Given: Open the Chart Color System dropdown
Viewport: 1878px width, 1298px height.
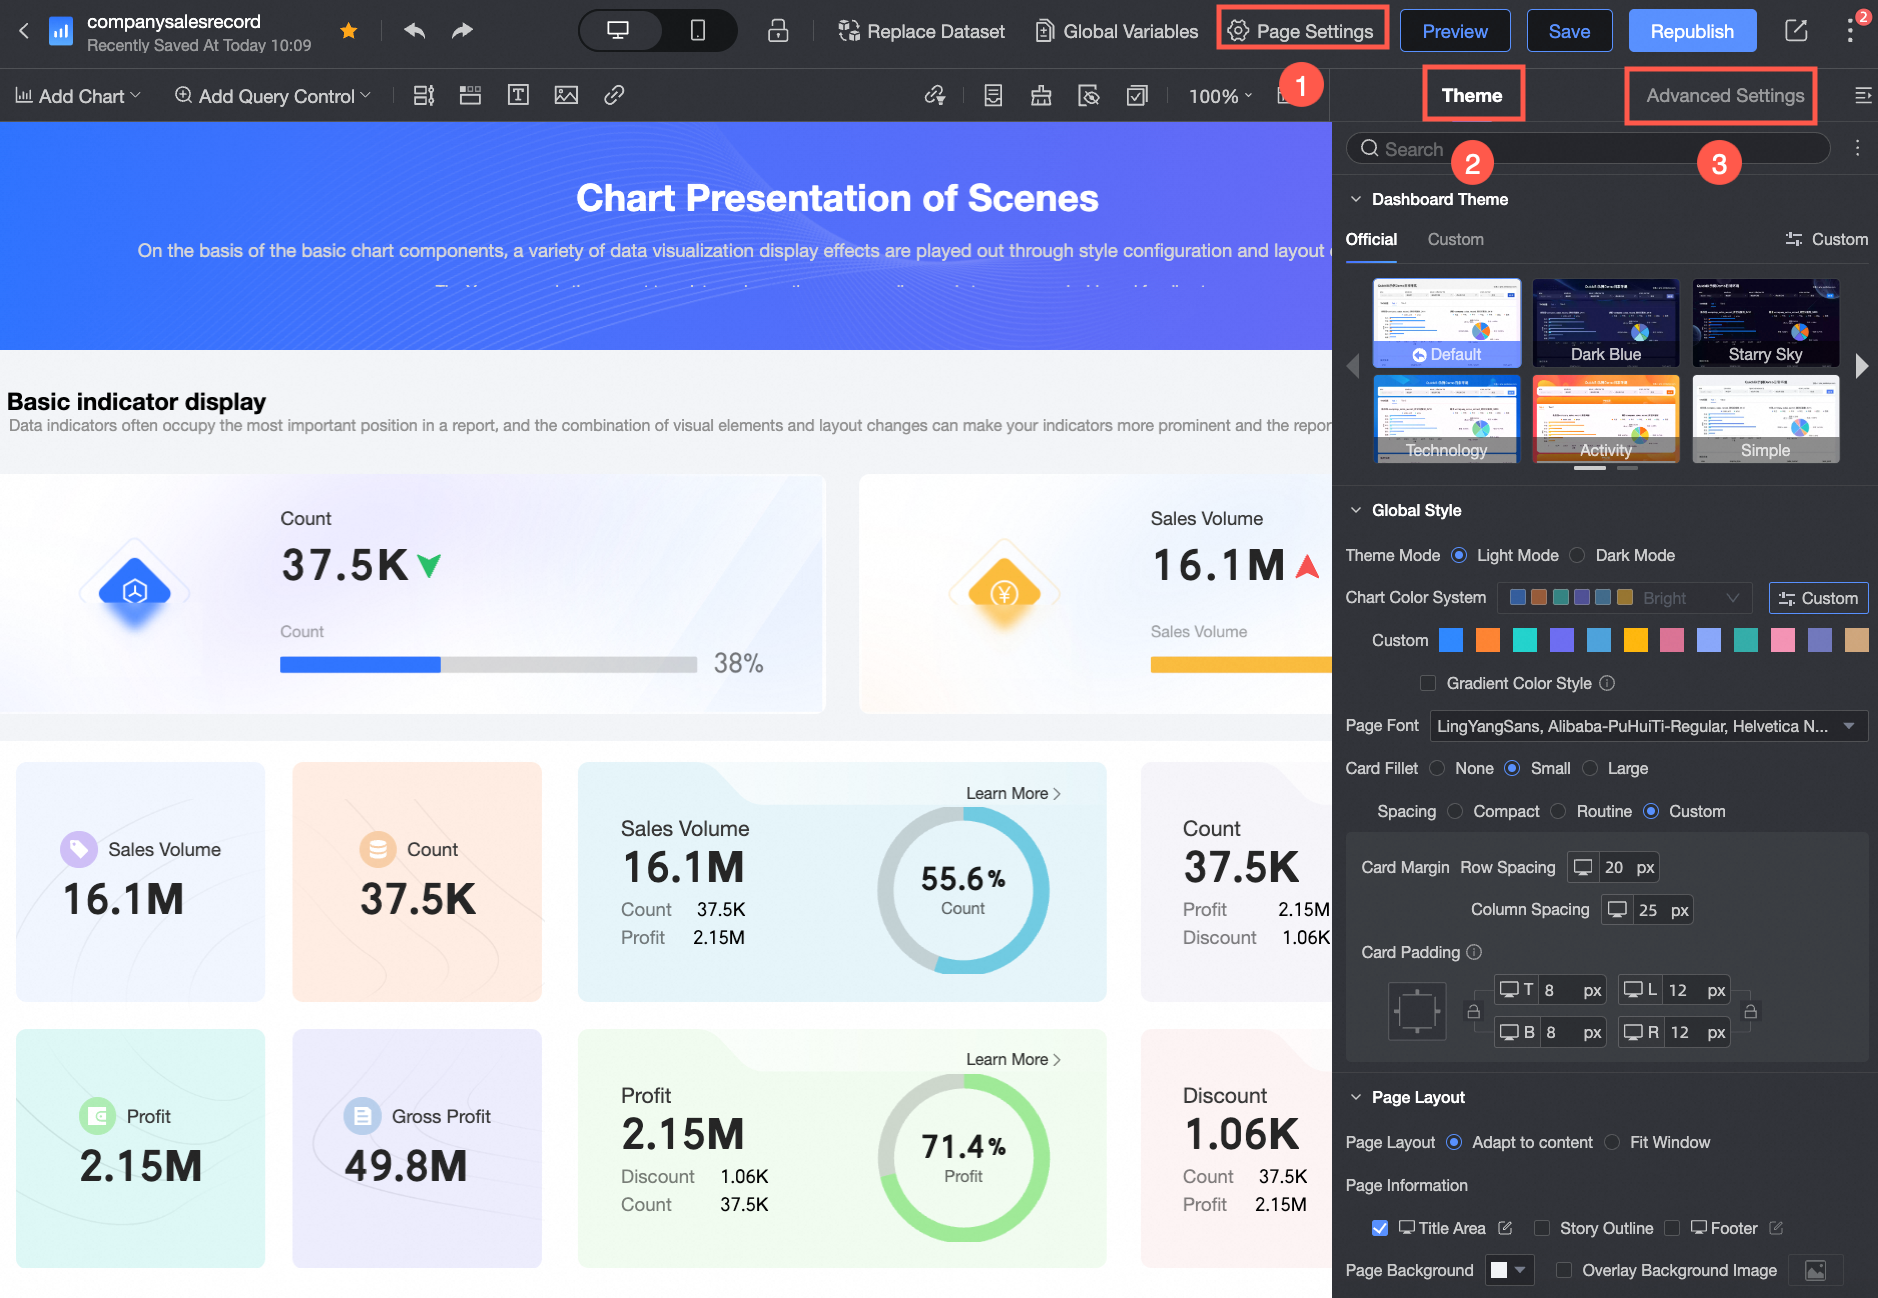Looking at the screenshot, I should [x=1625, y=598].
